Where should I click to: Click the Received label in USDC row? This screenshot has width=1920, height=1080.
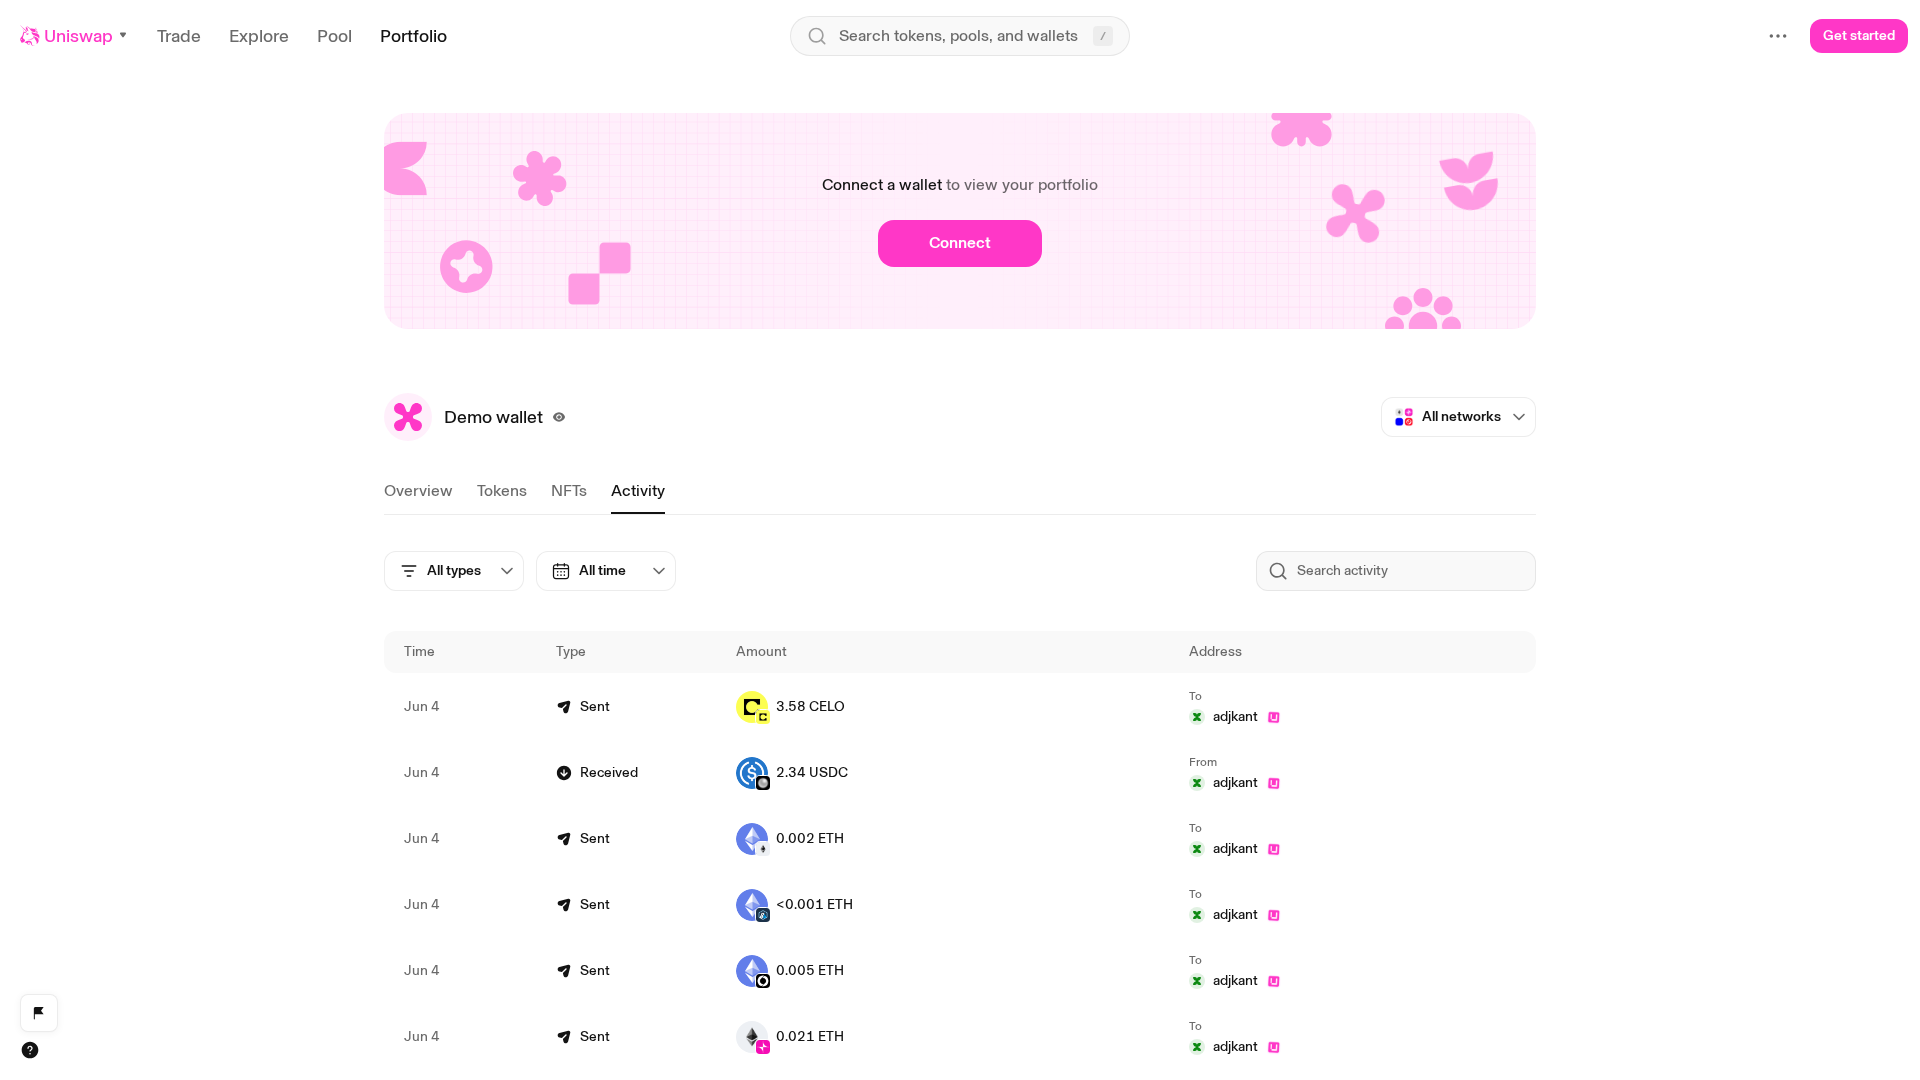[609, 773]
